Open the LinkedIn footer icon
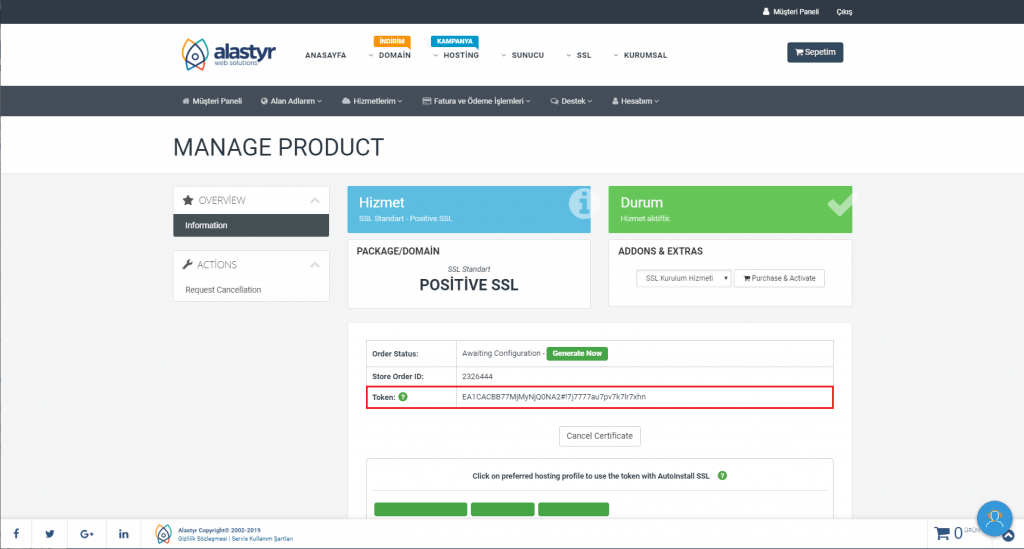Viewport: 1024px width, 549px height. (123, 534)
